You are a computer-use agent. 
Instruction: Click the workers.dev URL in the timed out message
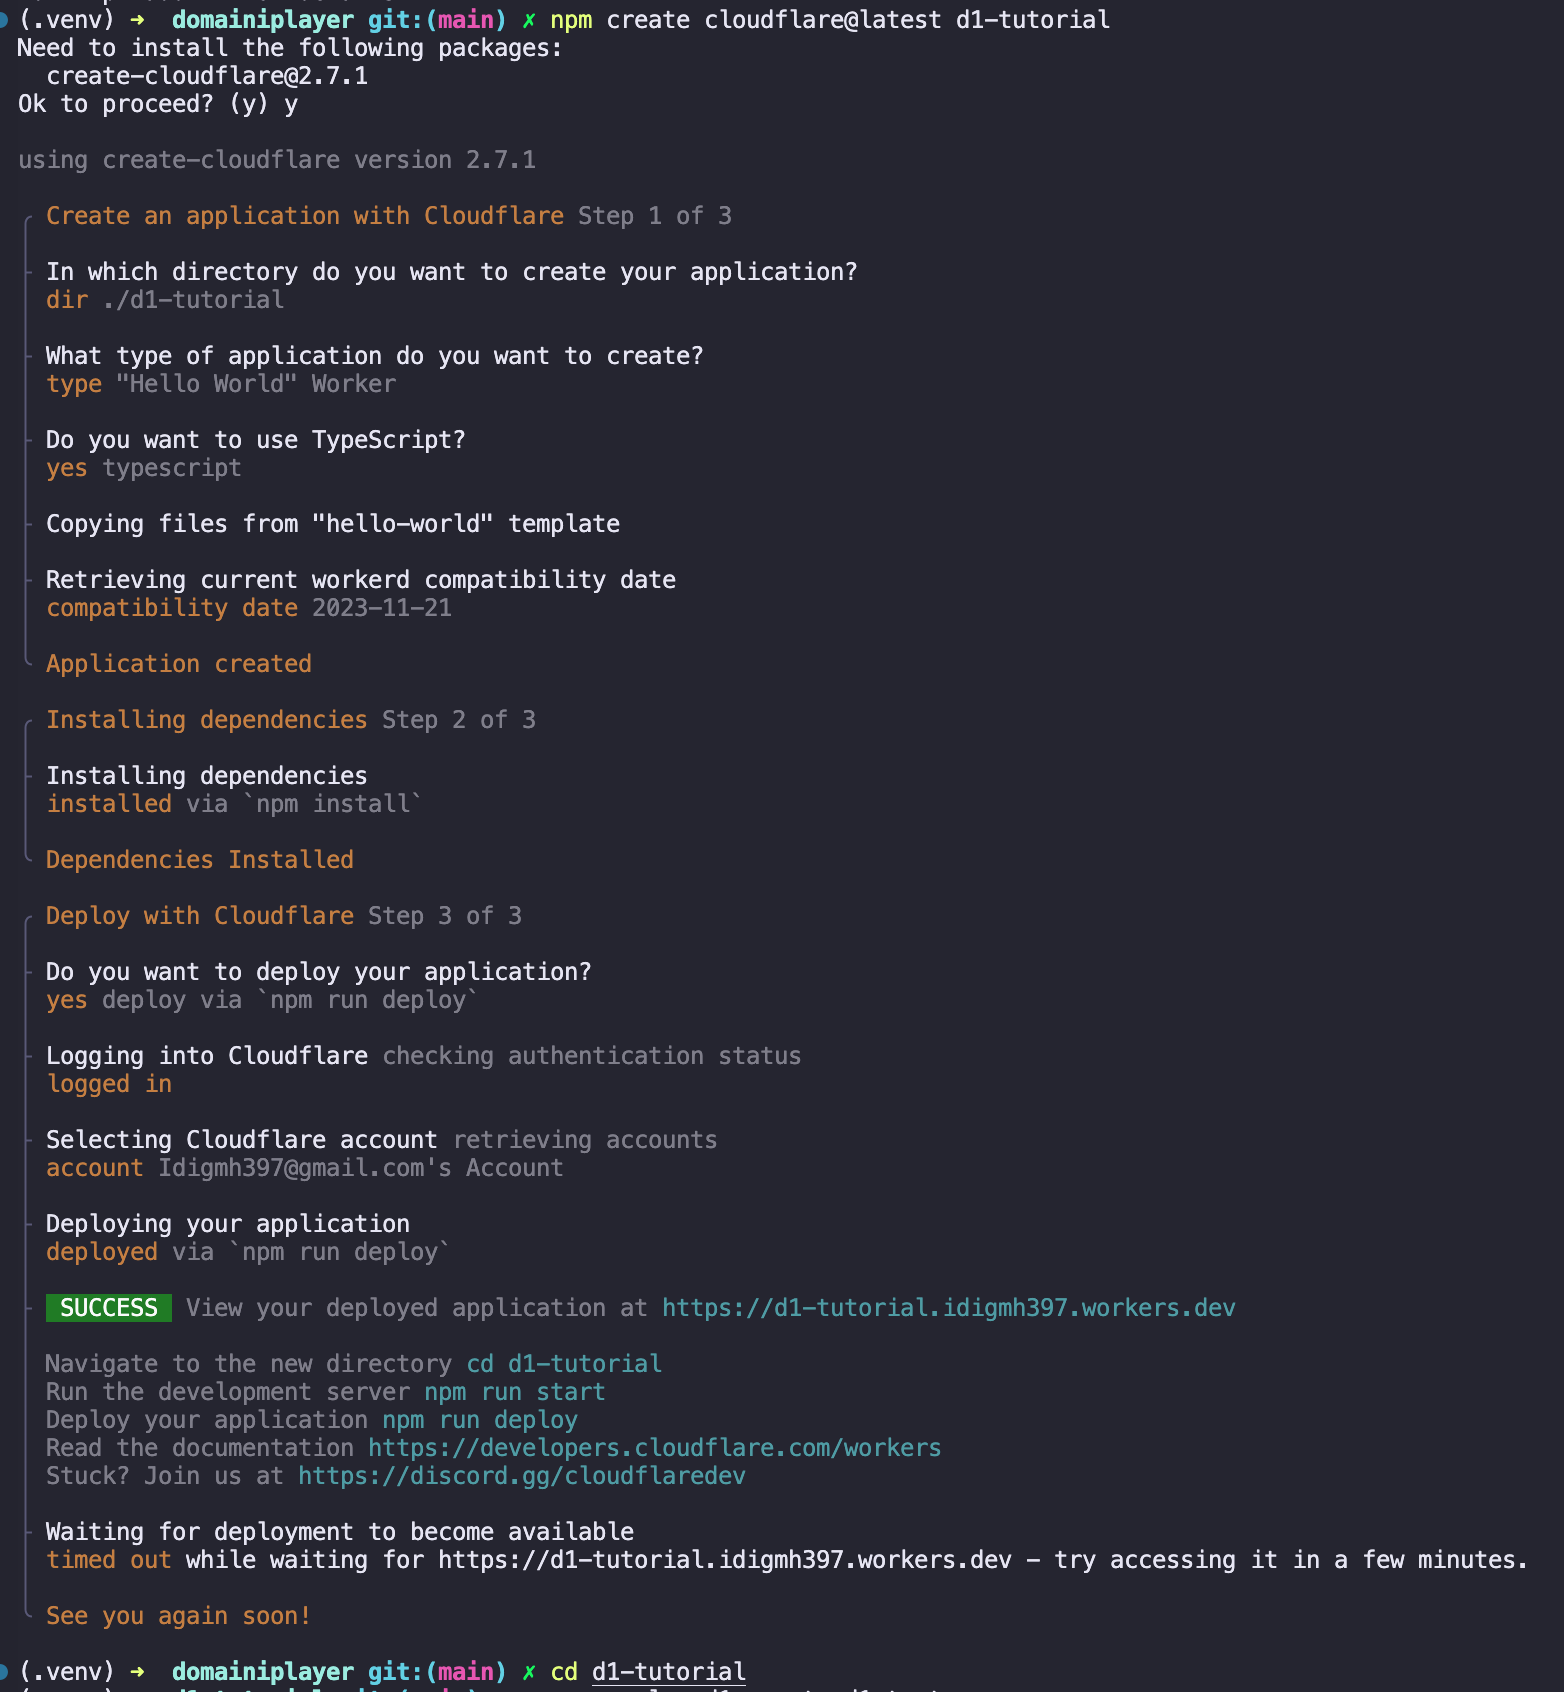724,1560
